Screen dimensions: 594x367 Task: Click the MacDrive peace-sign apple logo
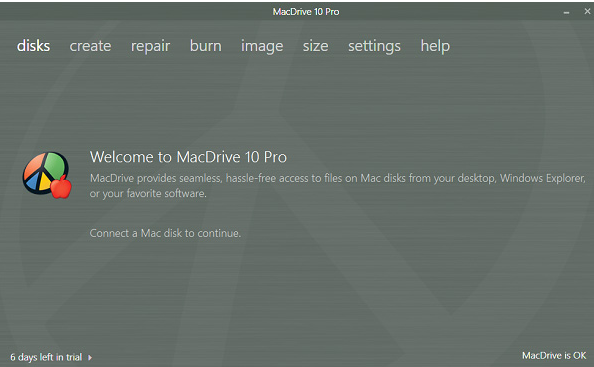47,175
